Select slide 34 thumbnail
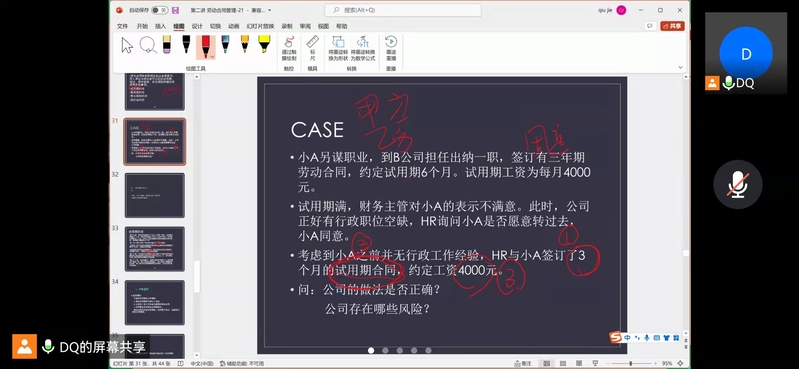Viewport: 799px width, 369px height. coord(154,303)
